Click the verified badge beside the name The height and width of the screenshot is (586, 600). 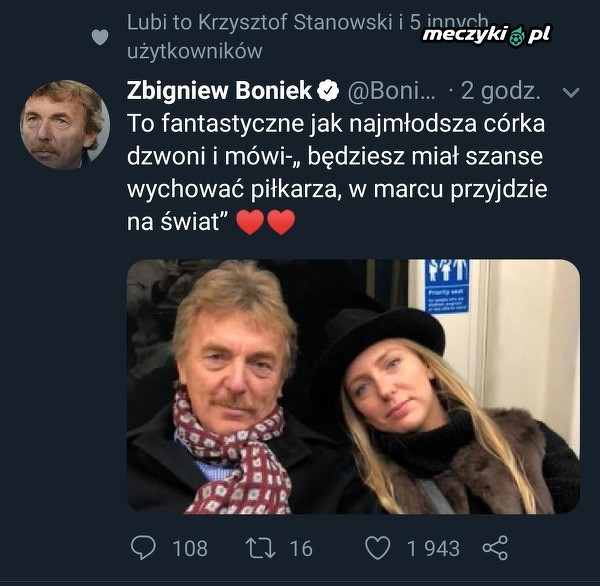tap(327, 91)
